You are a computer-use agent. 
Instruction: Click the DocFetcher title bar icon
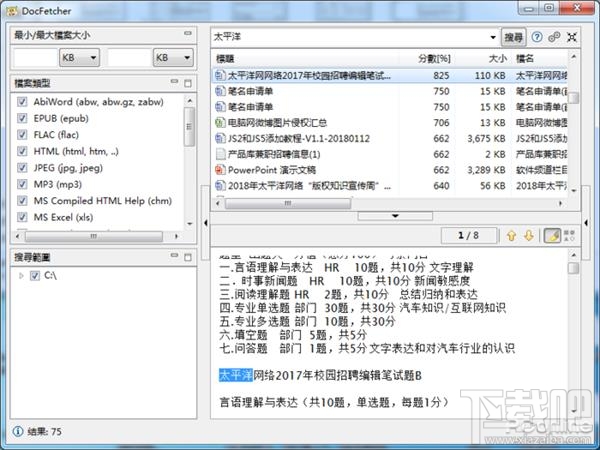pos(12,11)
